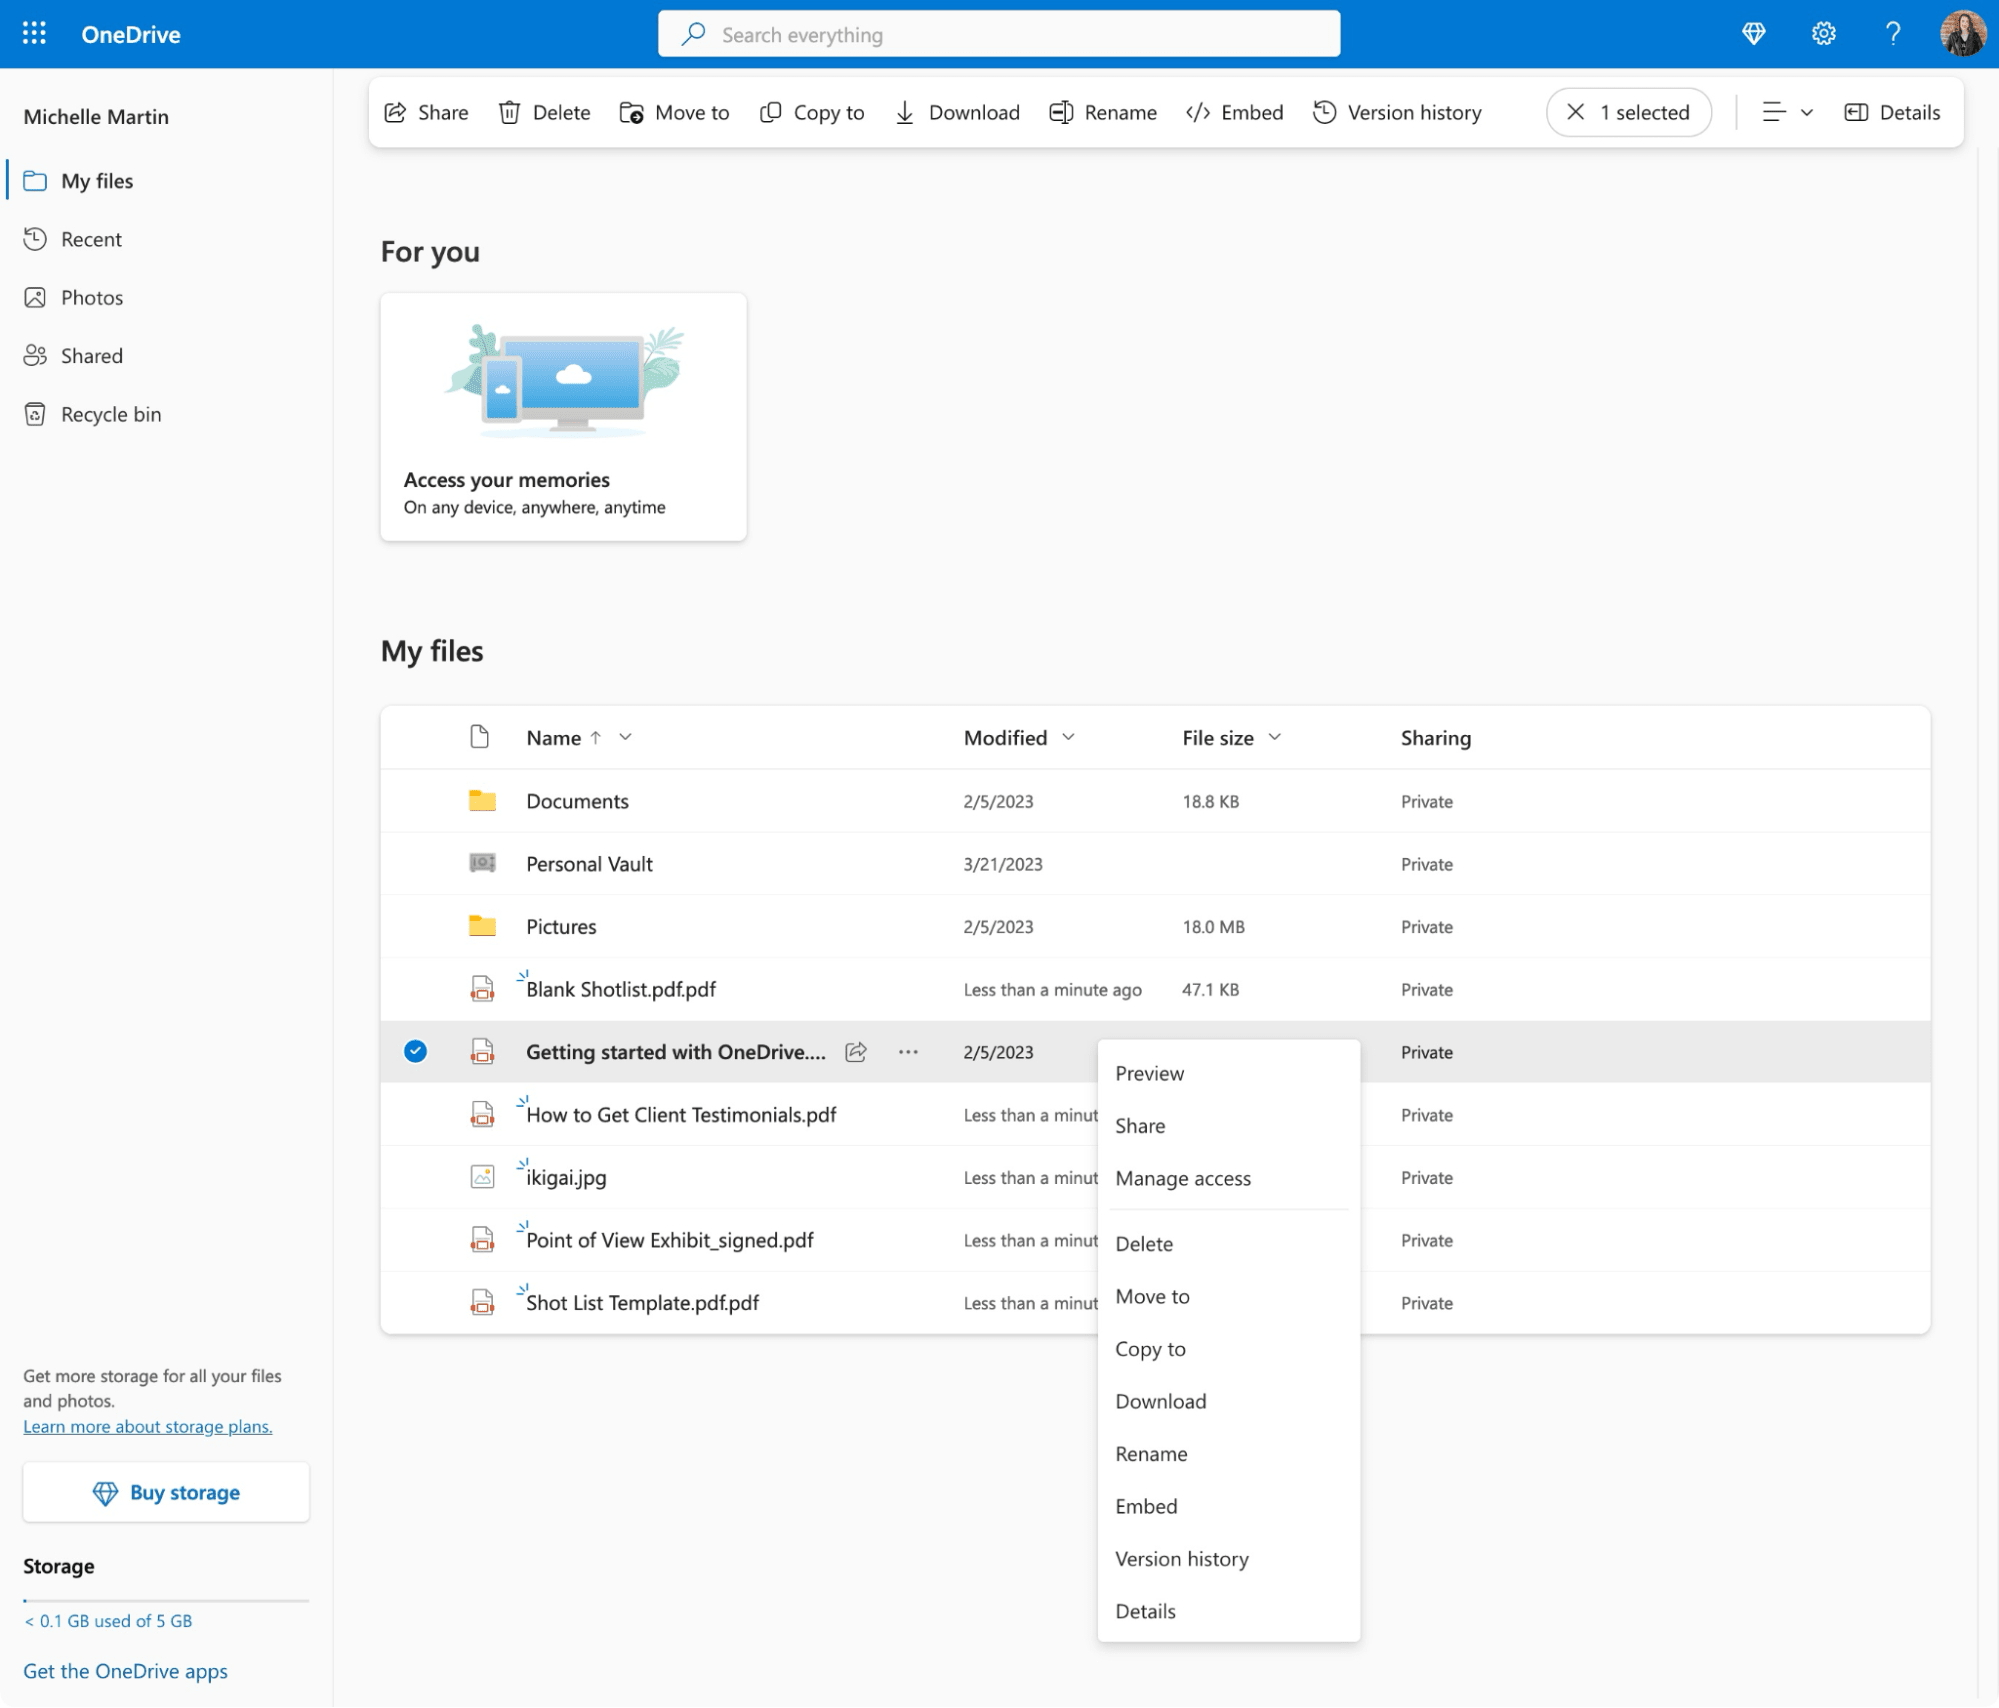Expand the Name column sort dropdown
1999x1708 pixels.
pos(628,737)
